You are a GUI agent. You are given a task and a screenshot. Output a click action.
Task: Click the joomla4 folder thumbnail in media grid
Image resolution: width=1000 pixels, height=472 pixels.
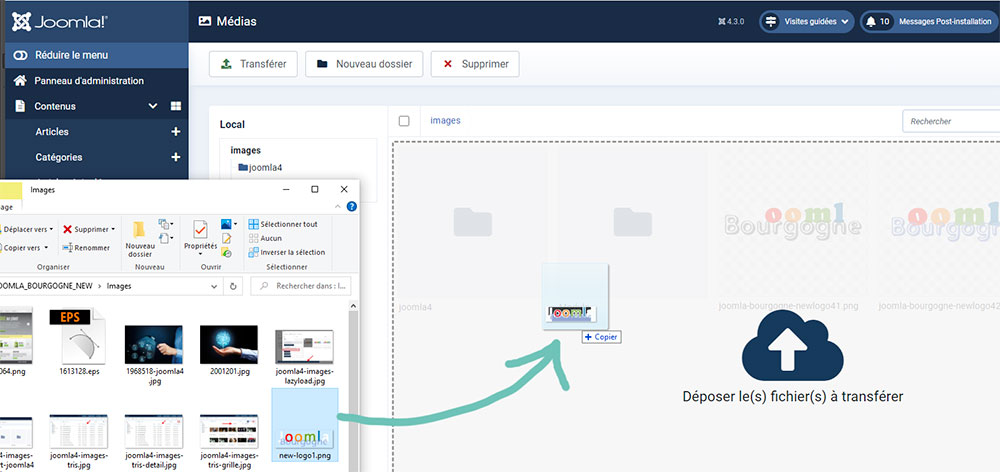click(473, 222)
